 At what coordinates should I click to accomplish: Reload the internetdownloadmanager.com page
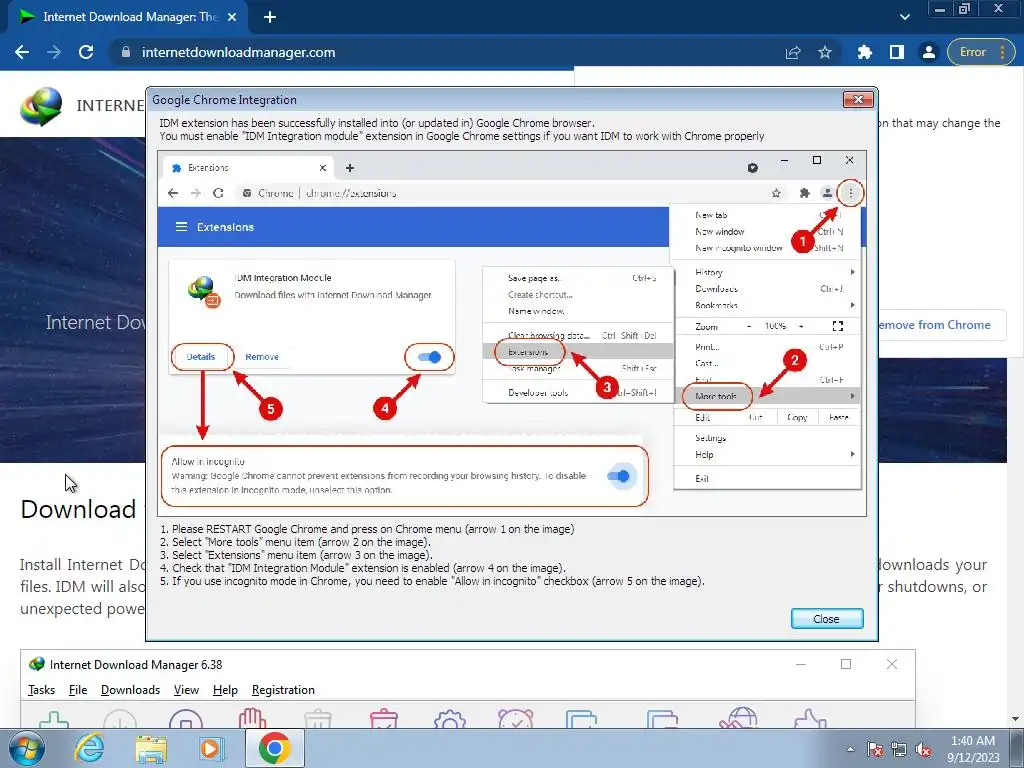(86, 52)
